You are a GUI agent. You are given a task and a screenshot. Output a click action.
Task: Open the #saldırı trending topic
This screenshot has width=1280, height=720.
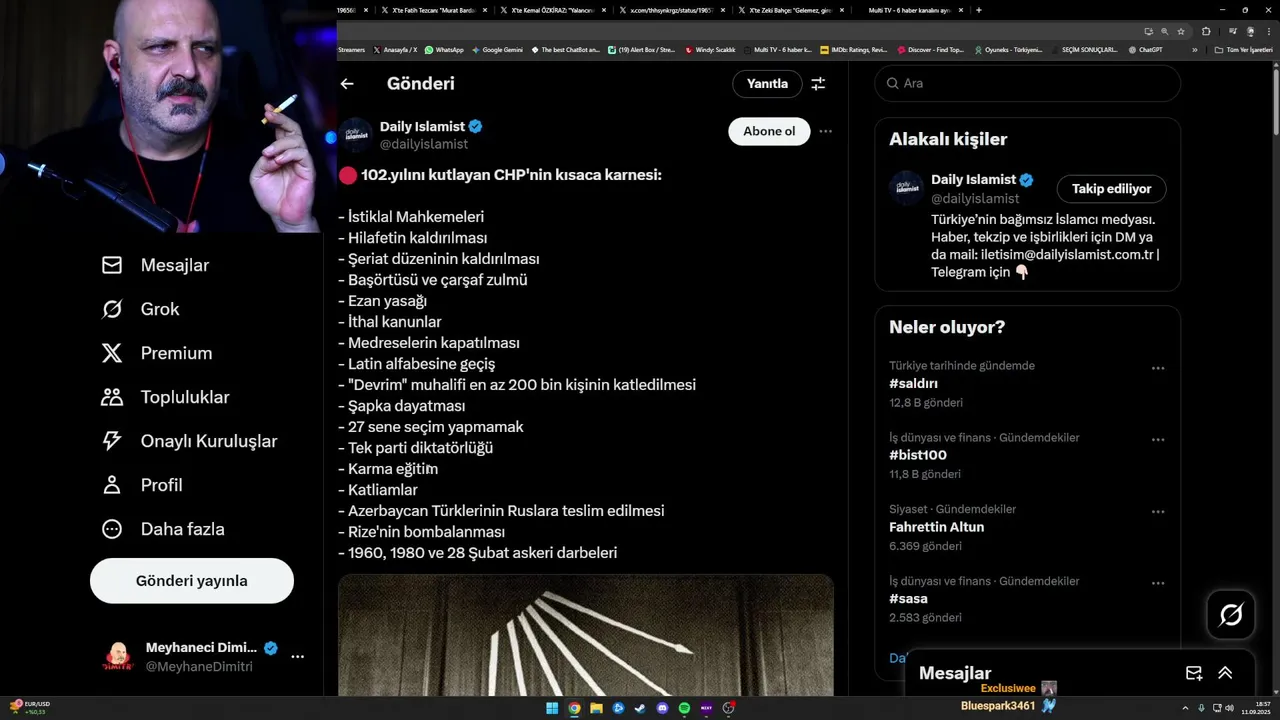coord(913,383)
